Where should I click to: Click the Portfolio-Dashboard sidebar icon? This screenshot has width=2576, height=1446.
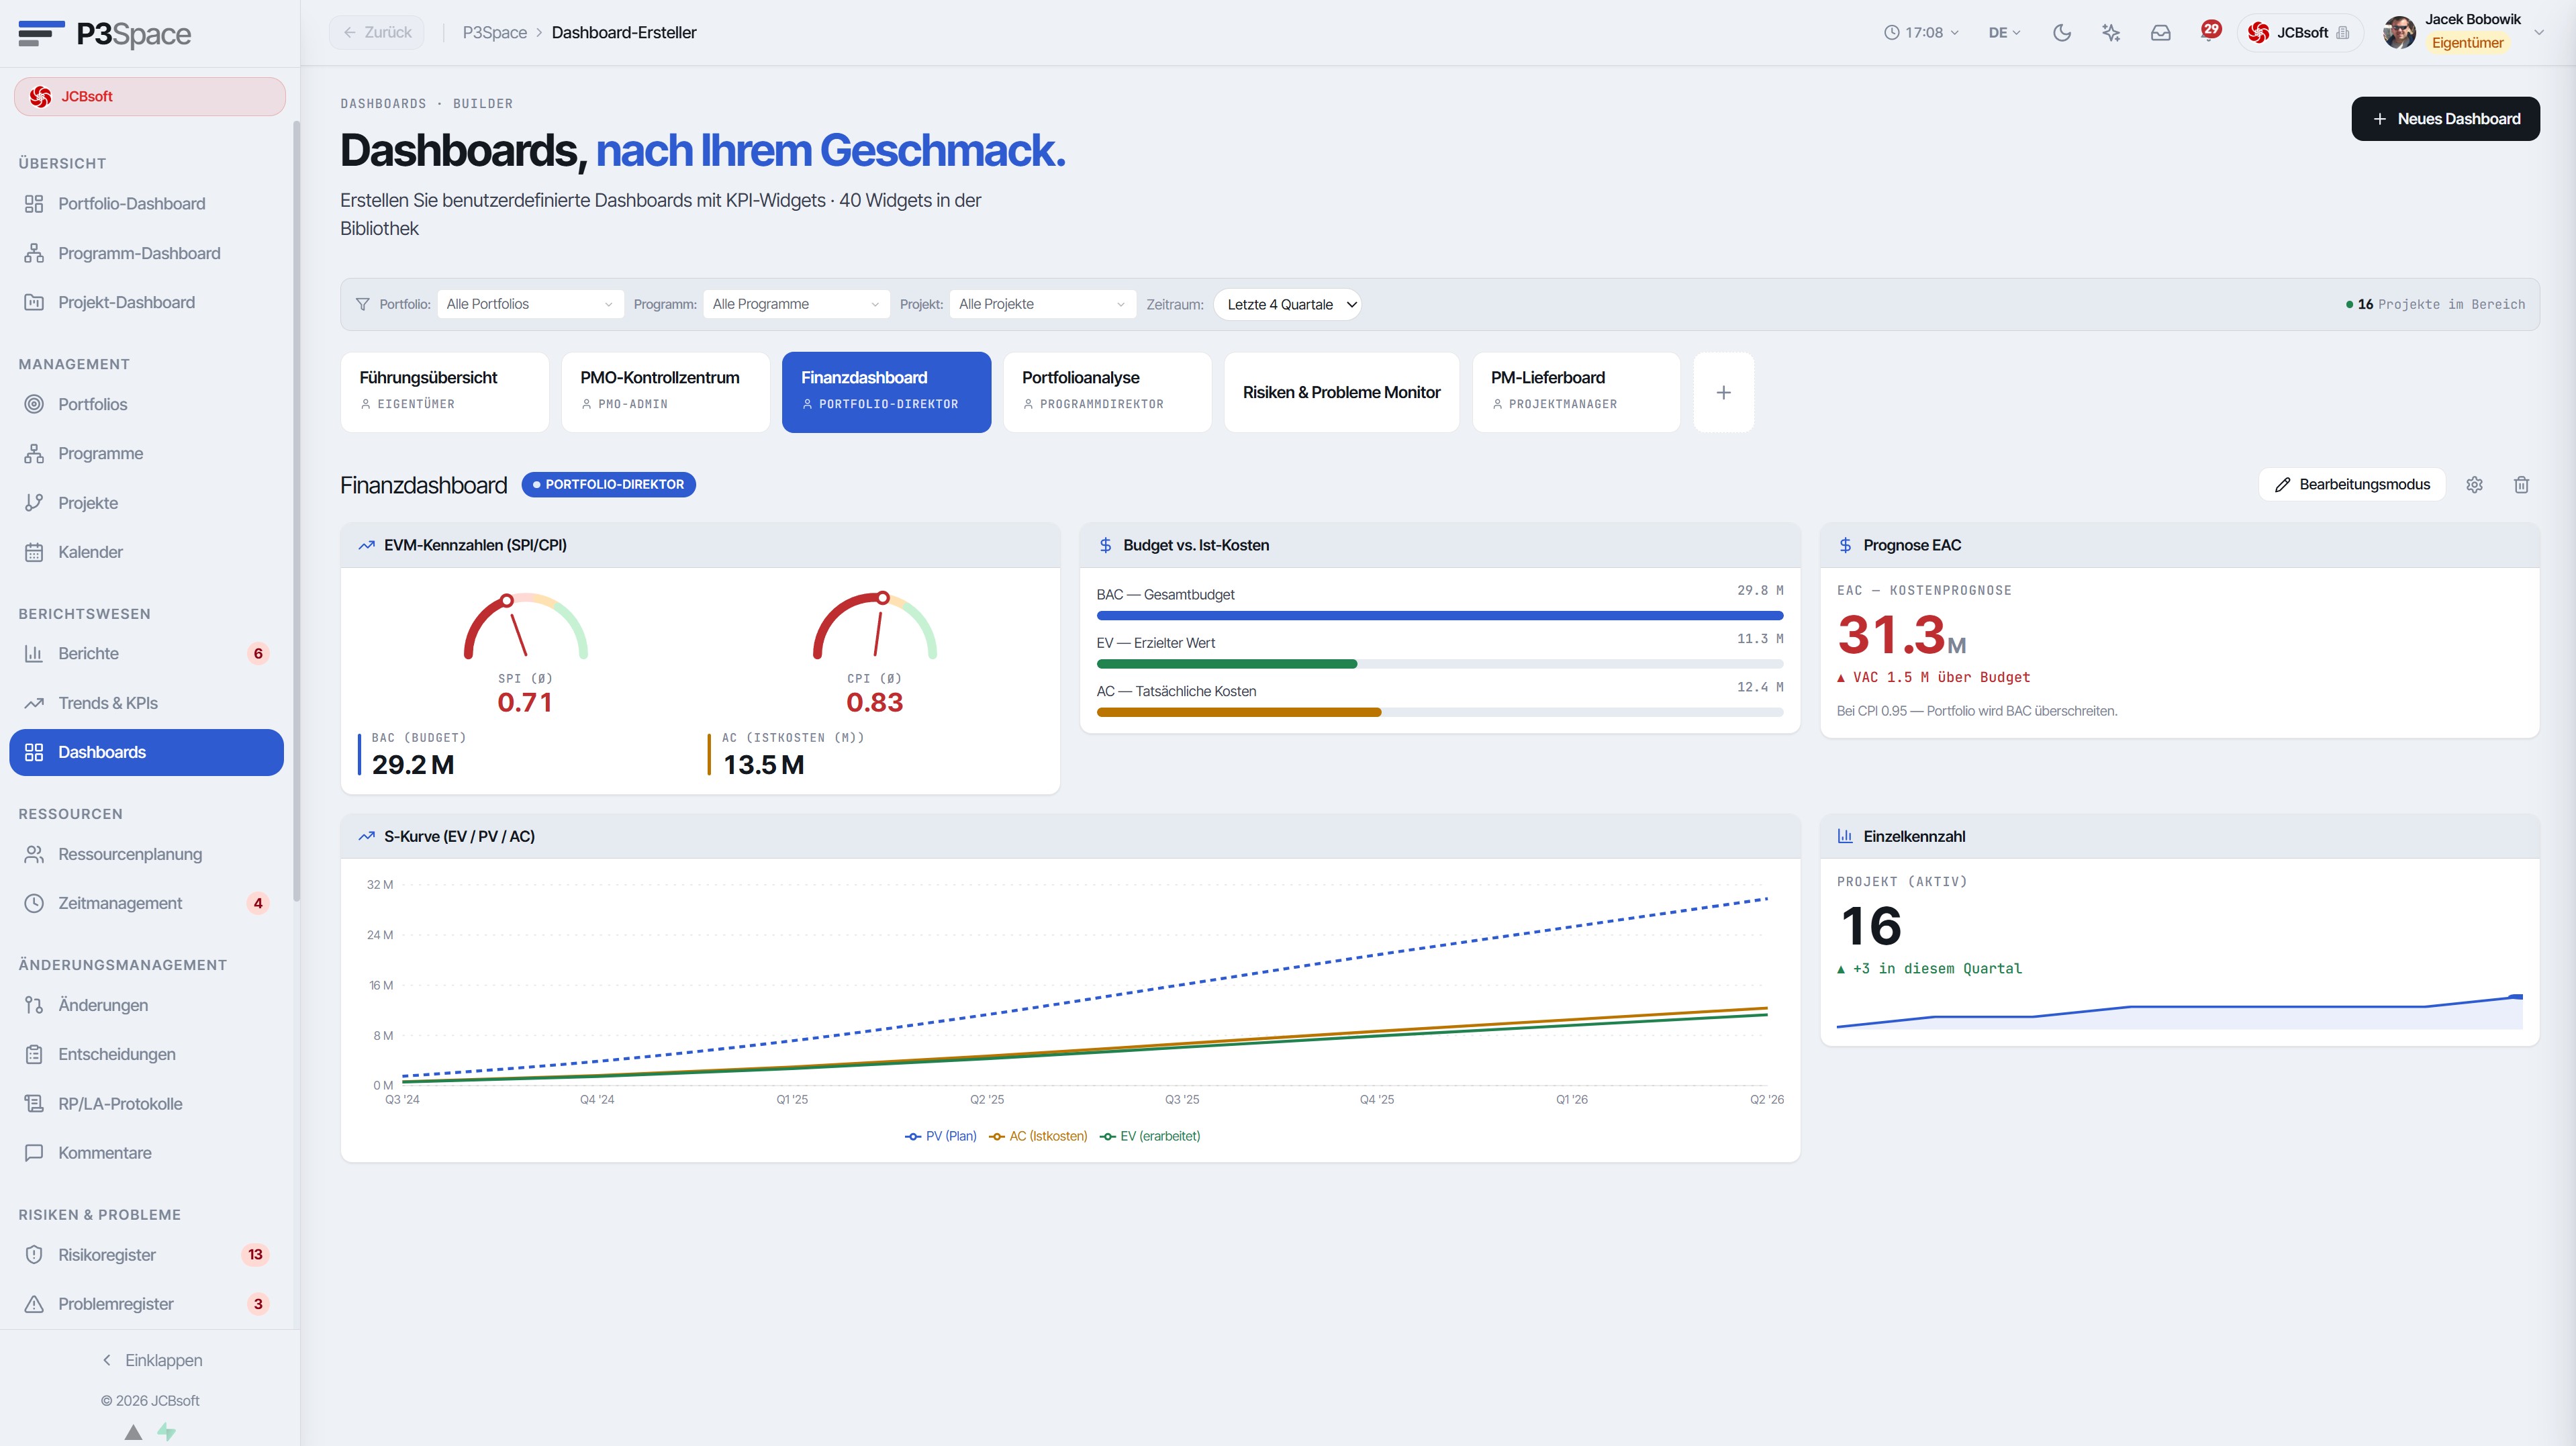coord(34,204)
